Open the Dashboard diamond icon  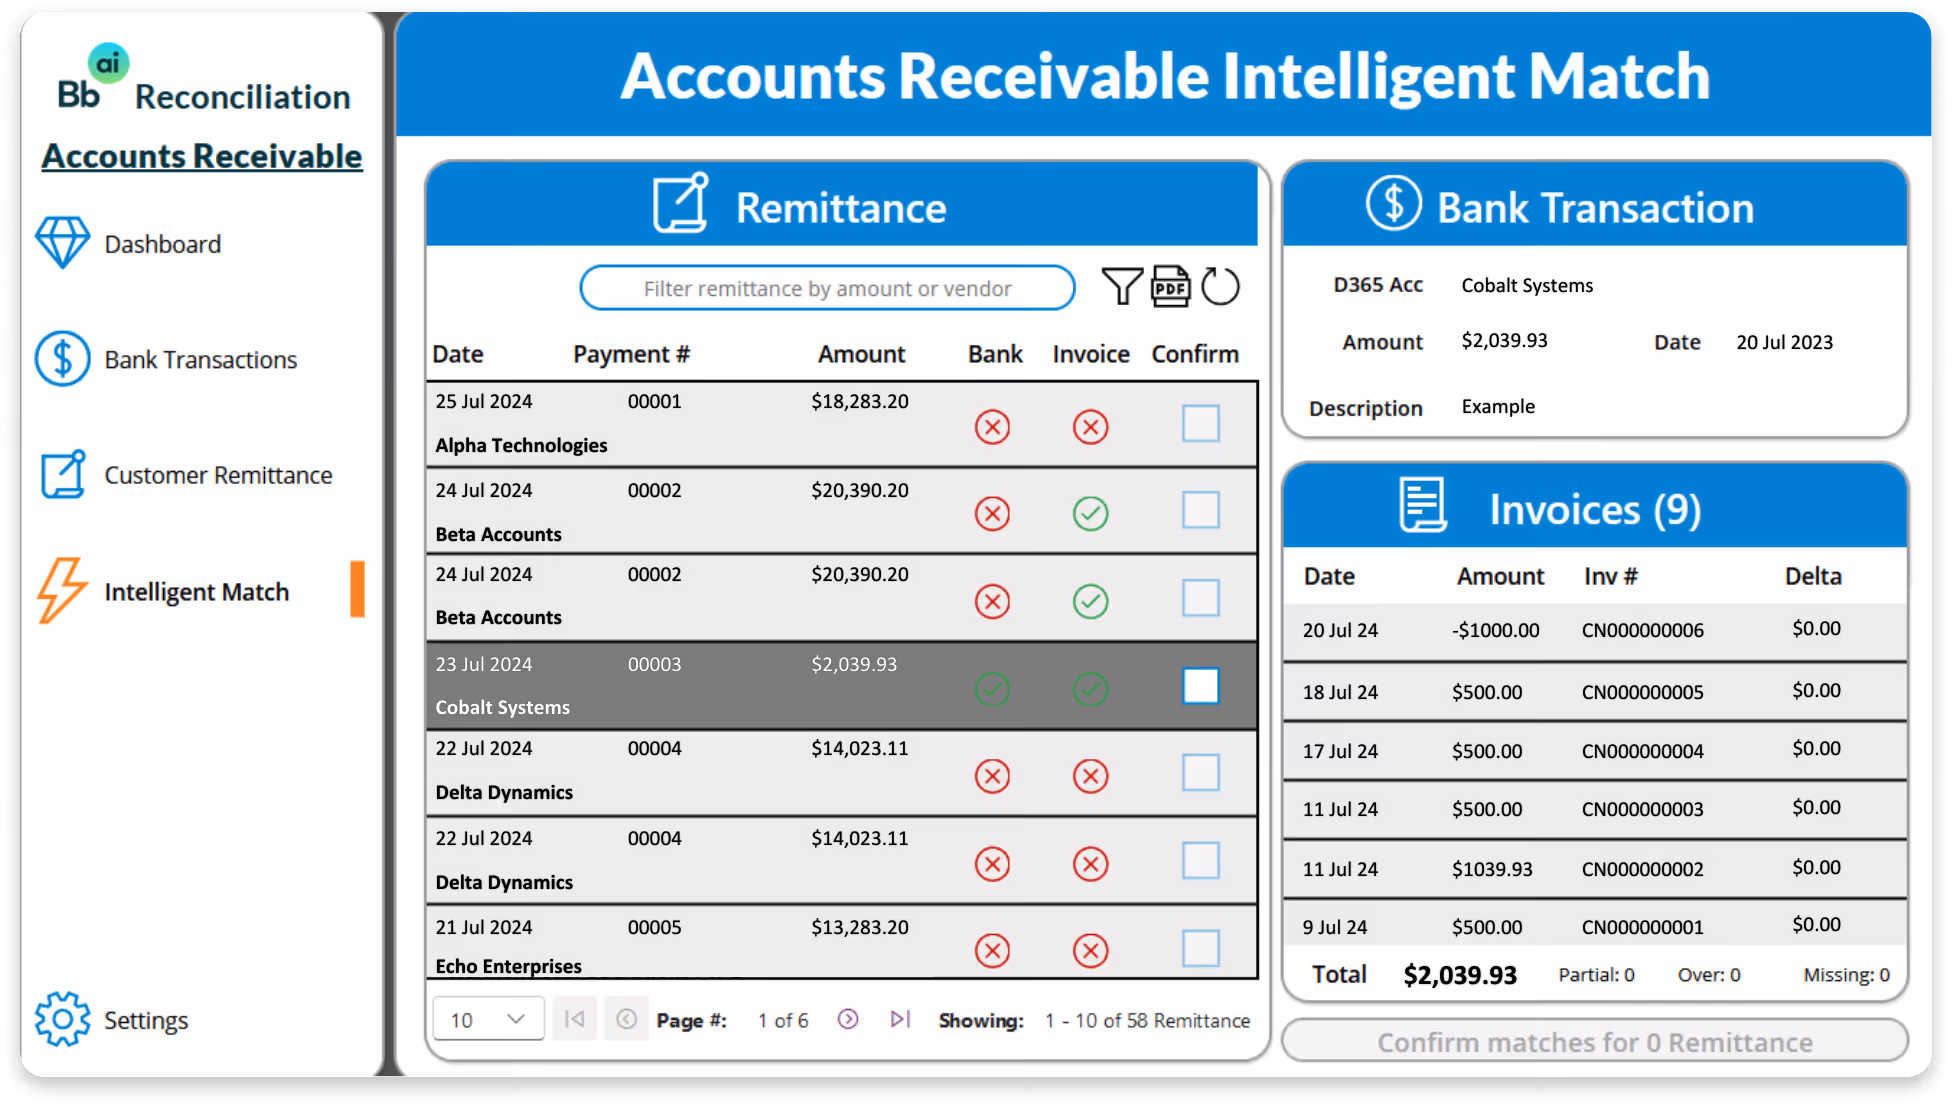click(x=62, y=243)
